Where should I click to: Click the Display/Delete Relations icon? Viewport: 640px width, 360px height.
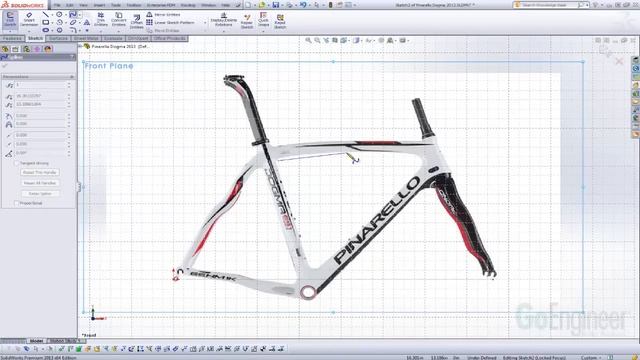pos(224,20)
